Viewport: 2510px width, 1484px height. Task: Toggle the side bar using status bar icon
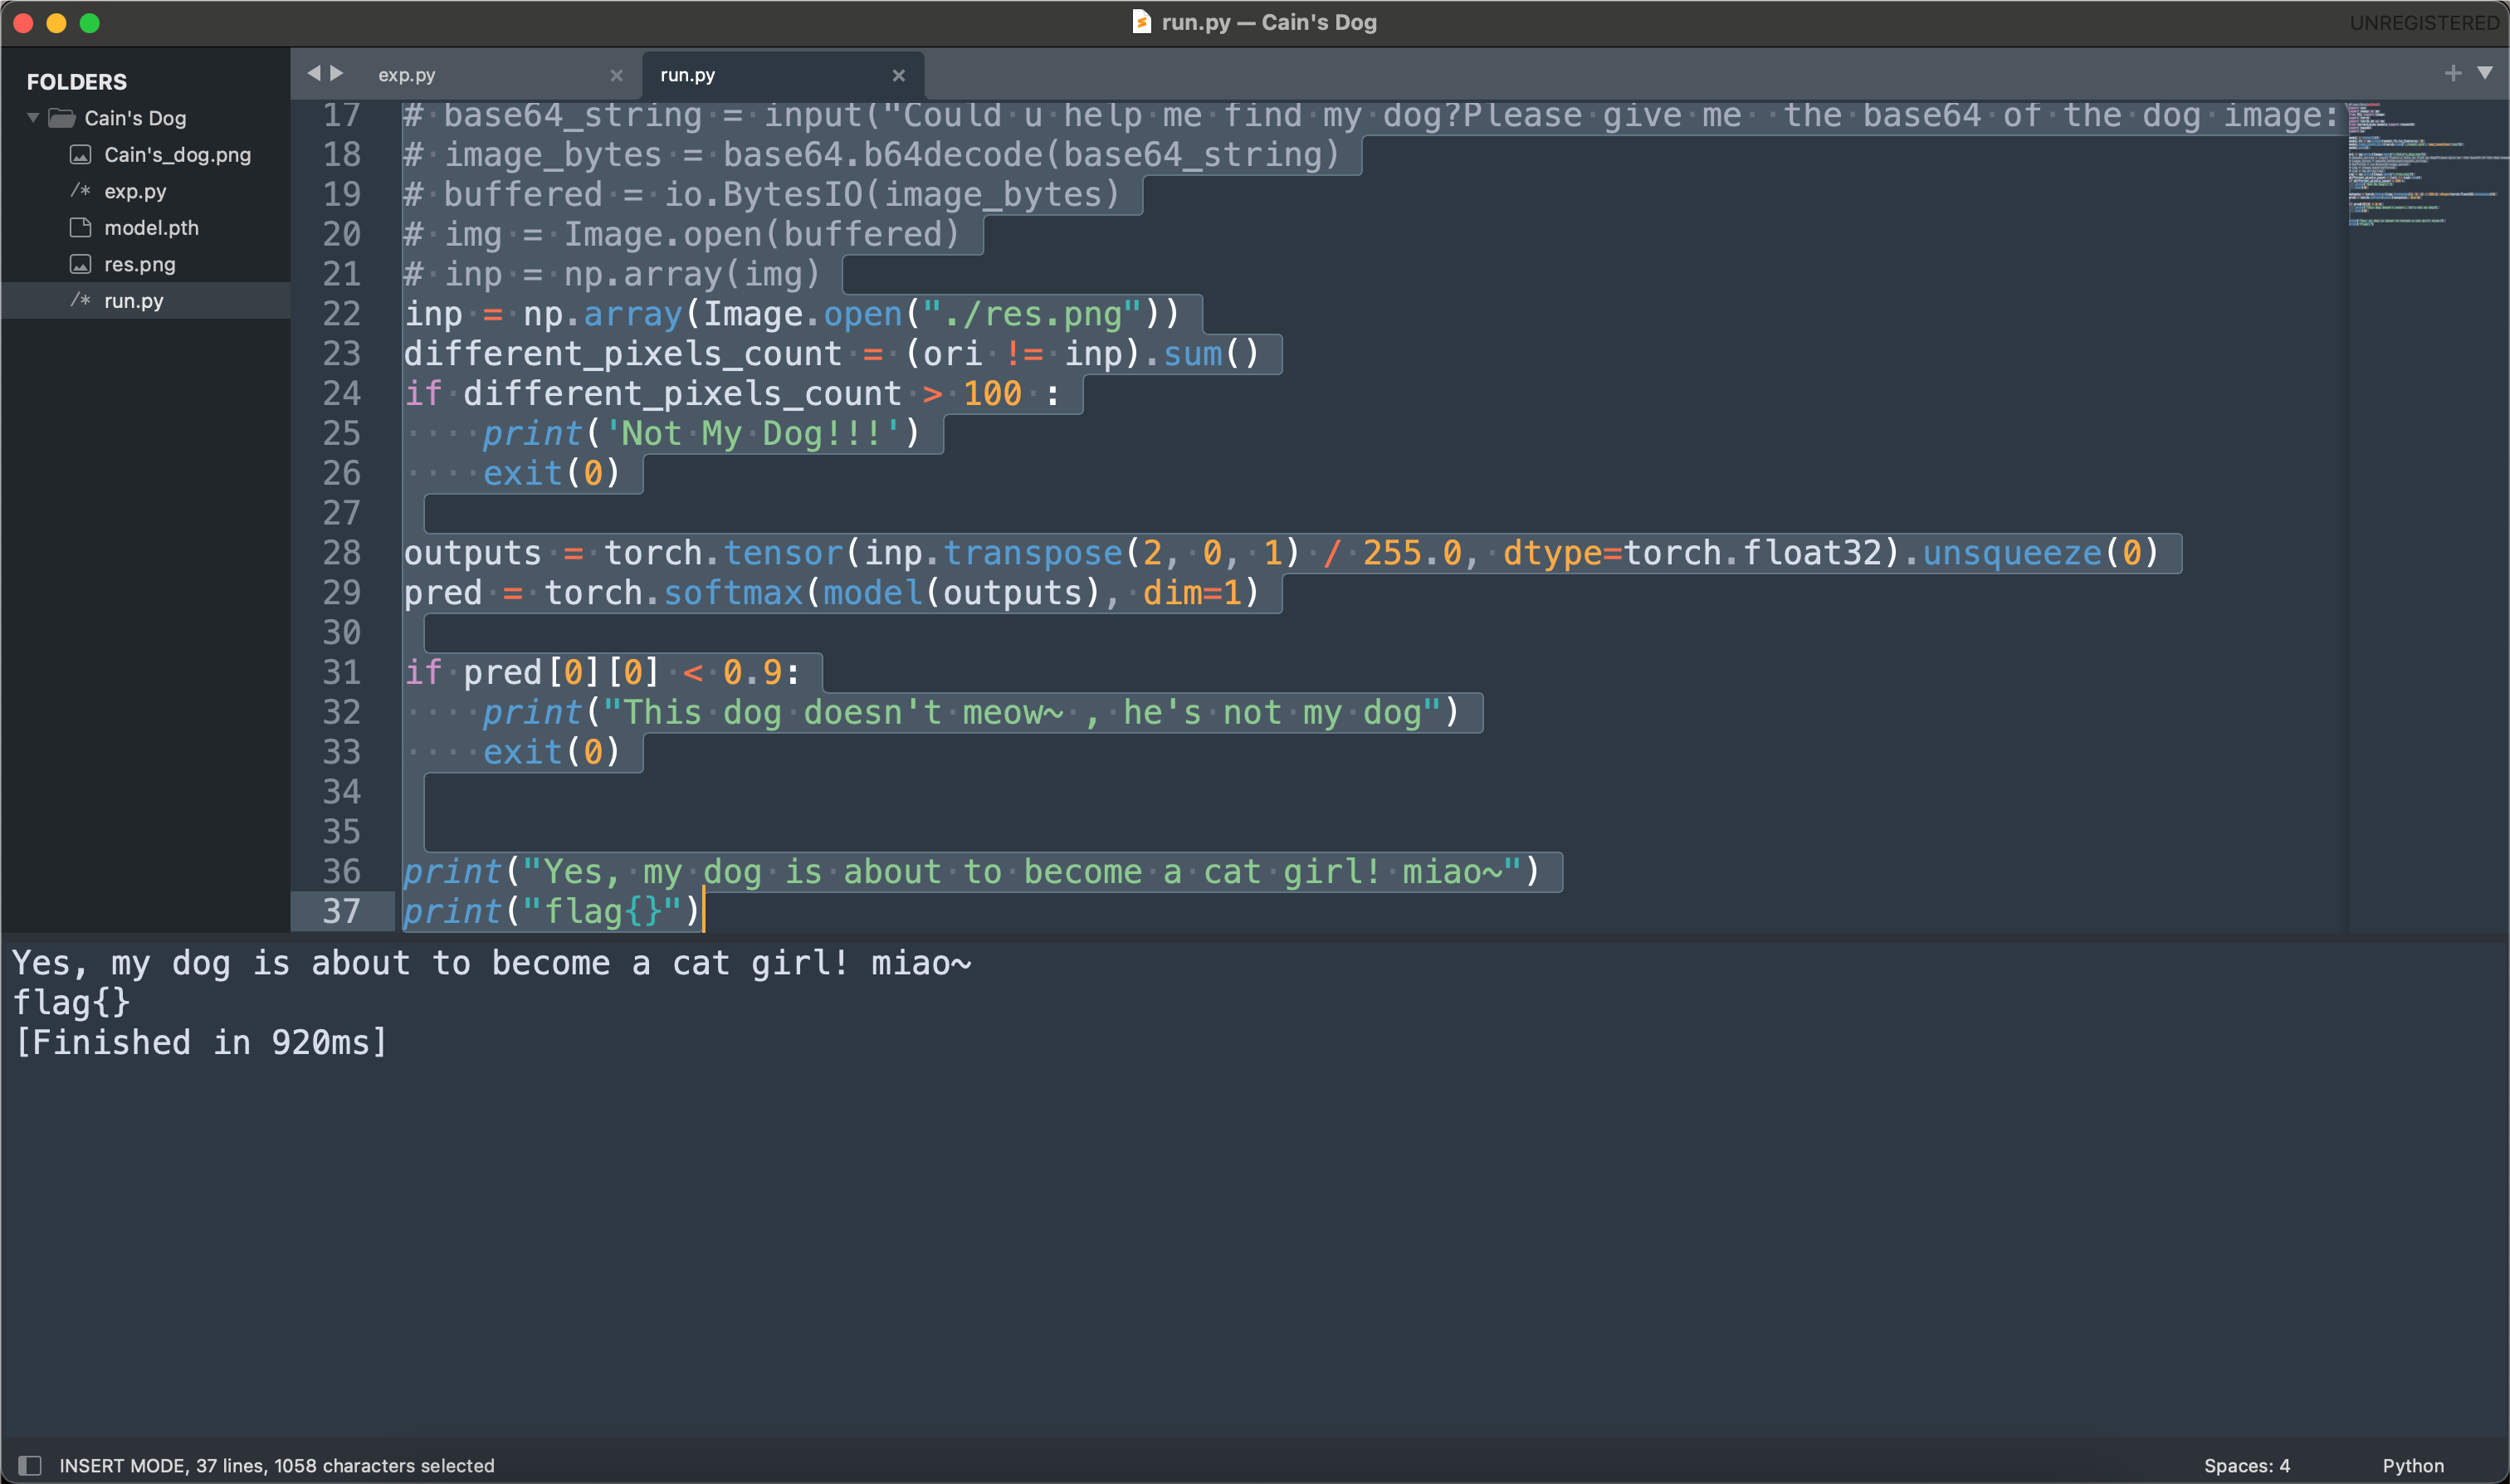(30, 1466)
